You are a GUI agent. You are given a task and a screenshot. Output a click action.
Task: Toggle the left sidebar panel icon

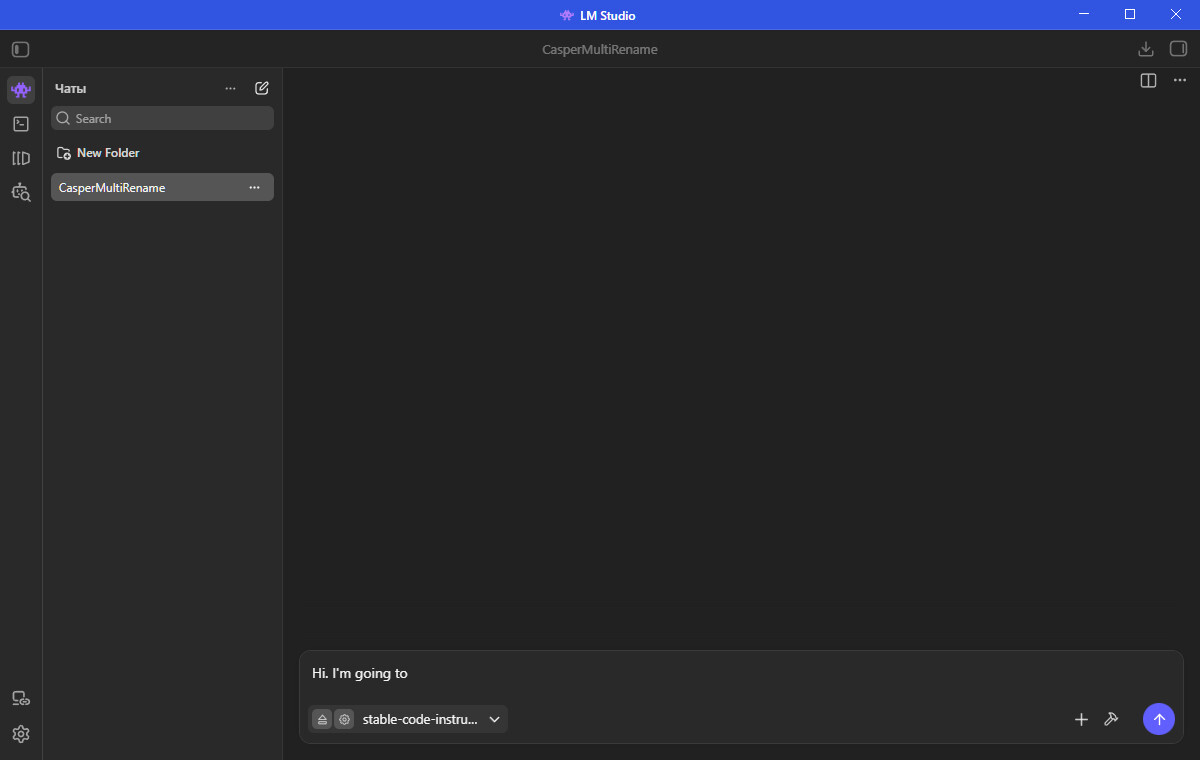click(x=21, y=49)
